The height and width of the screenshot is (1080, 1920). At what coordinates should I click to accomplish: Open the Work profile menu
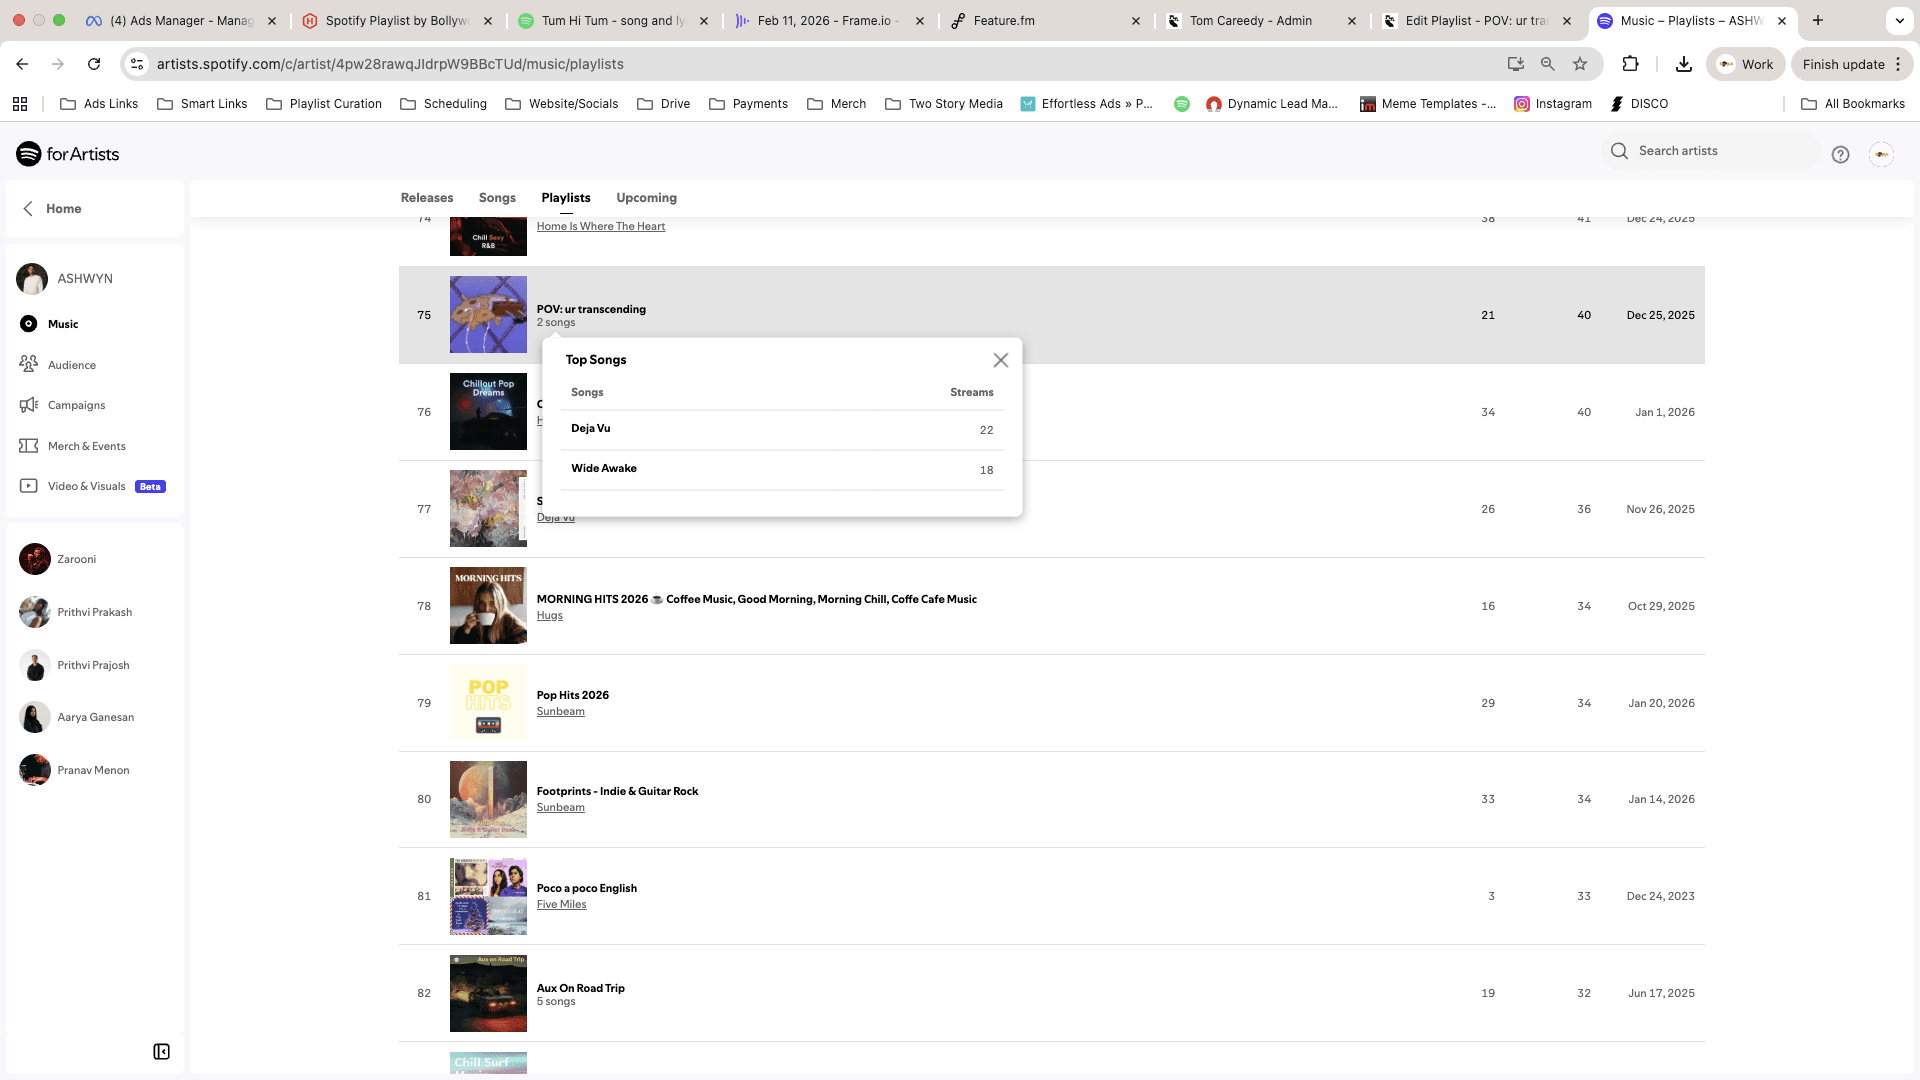(x=1746, y=64)
